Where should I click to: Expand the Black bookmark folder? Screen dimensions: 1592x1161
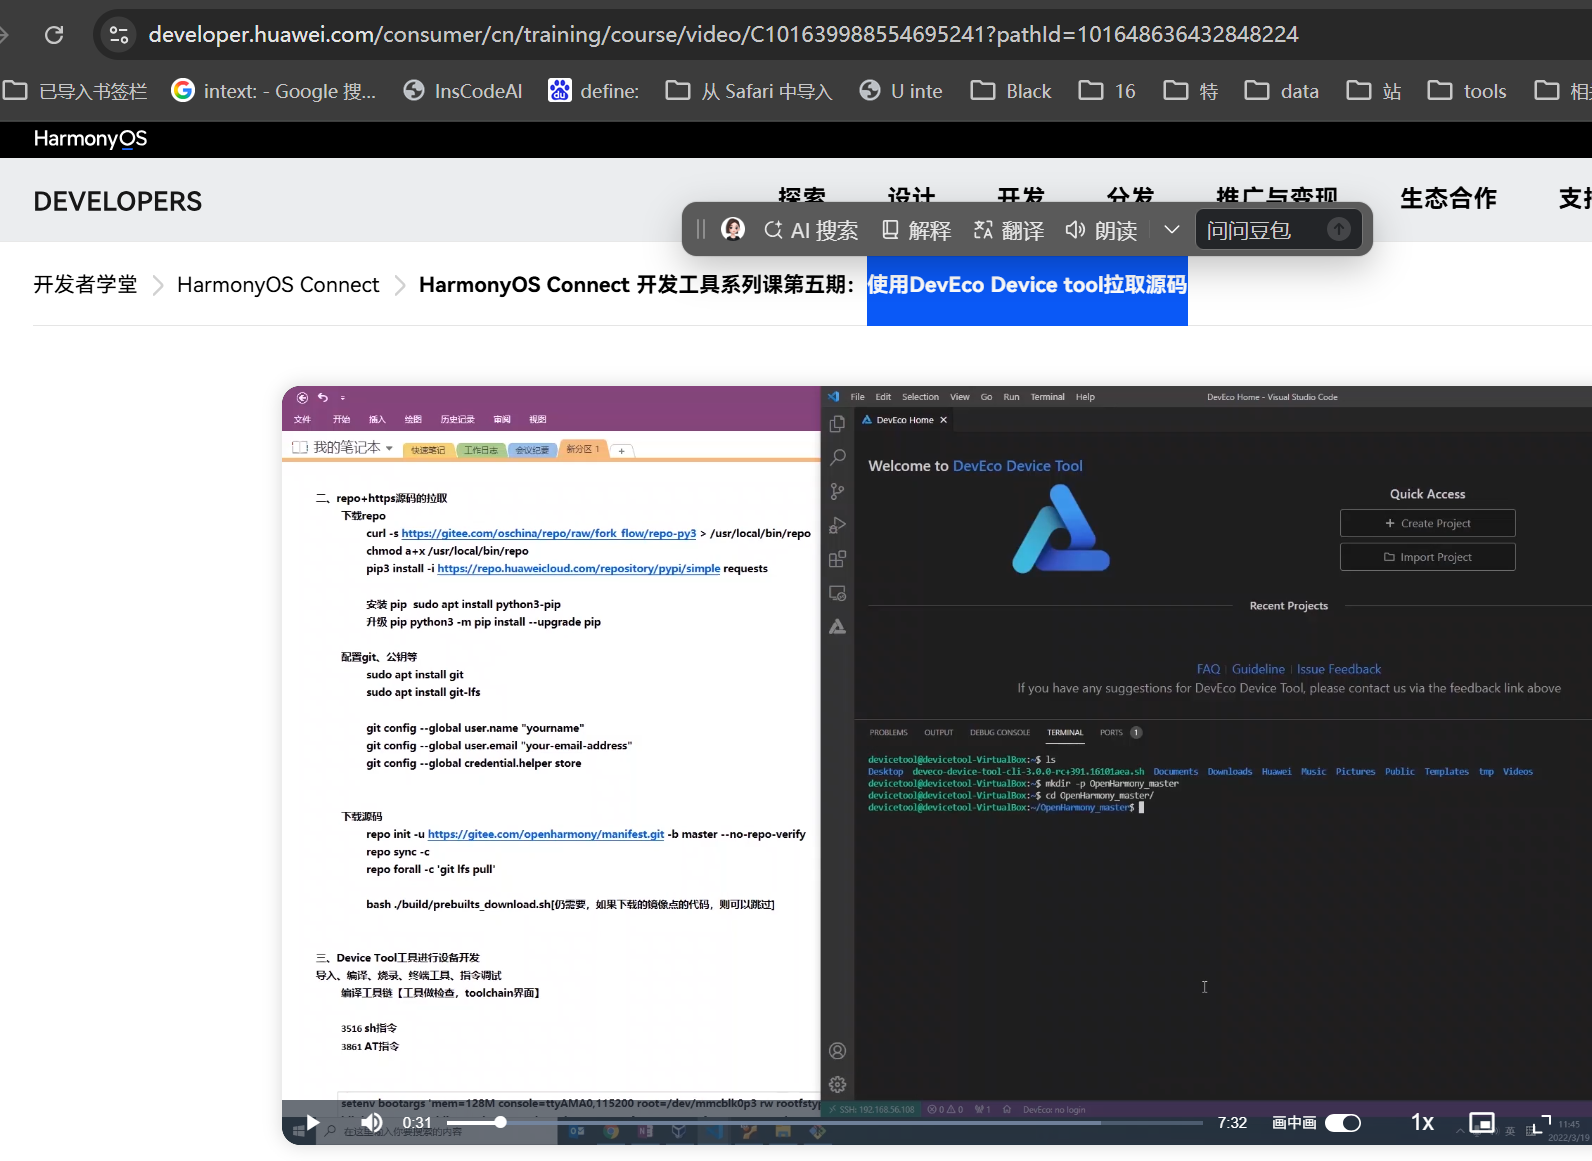[1011, 91]
